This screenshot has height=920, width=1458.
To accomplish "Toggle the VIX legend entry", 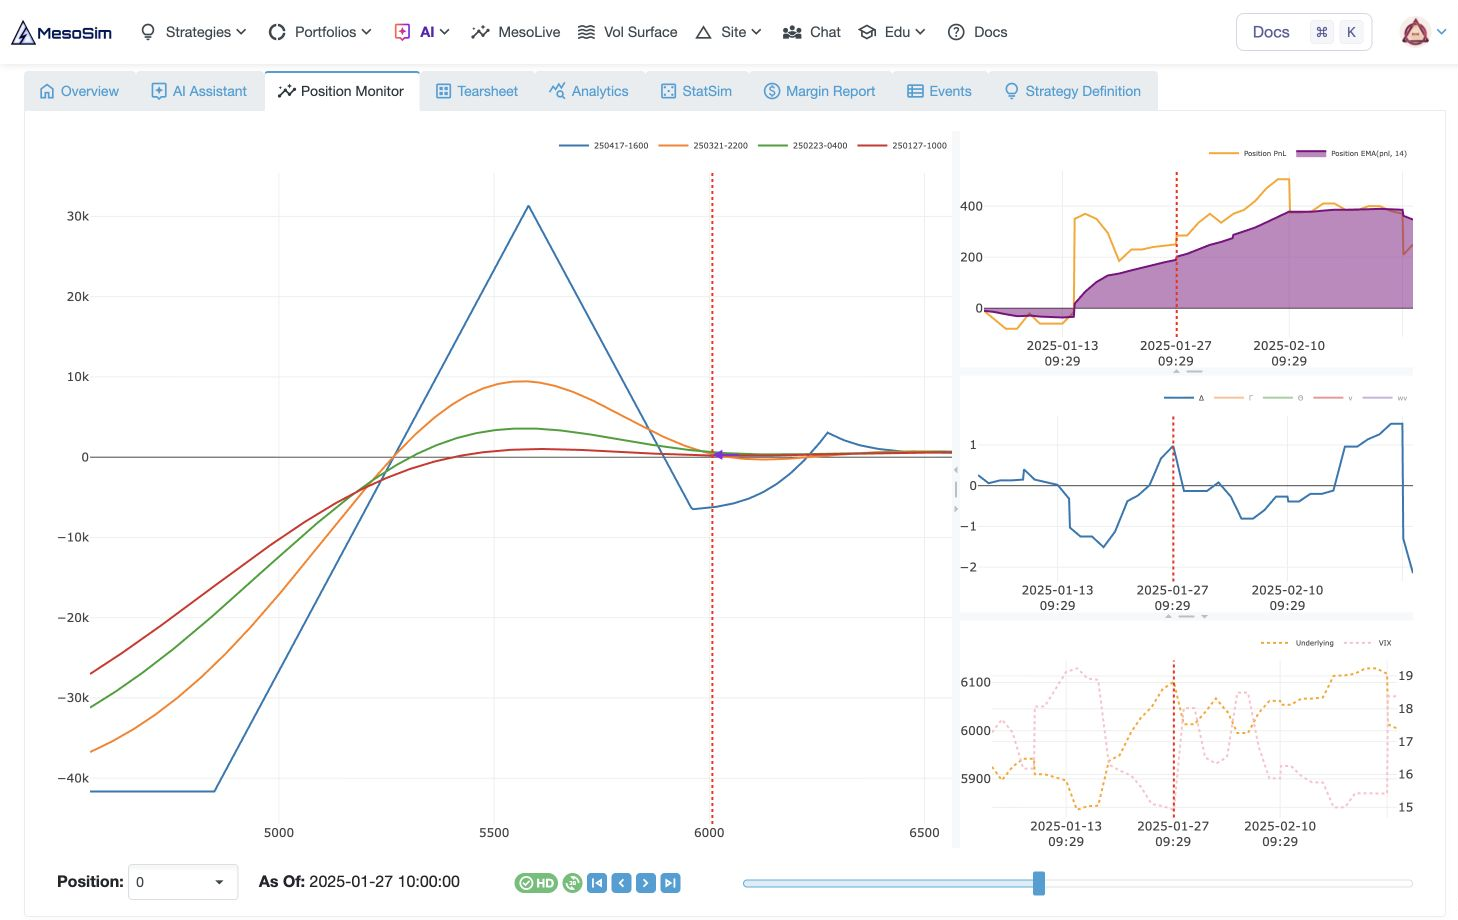I will click(1369, 643).
